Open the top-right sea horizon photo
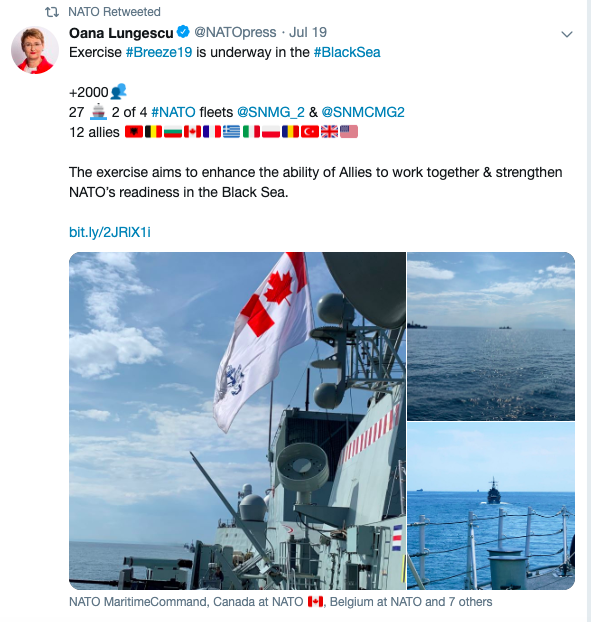Screen dimensions: 591x622 [x=491, y=336]
